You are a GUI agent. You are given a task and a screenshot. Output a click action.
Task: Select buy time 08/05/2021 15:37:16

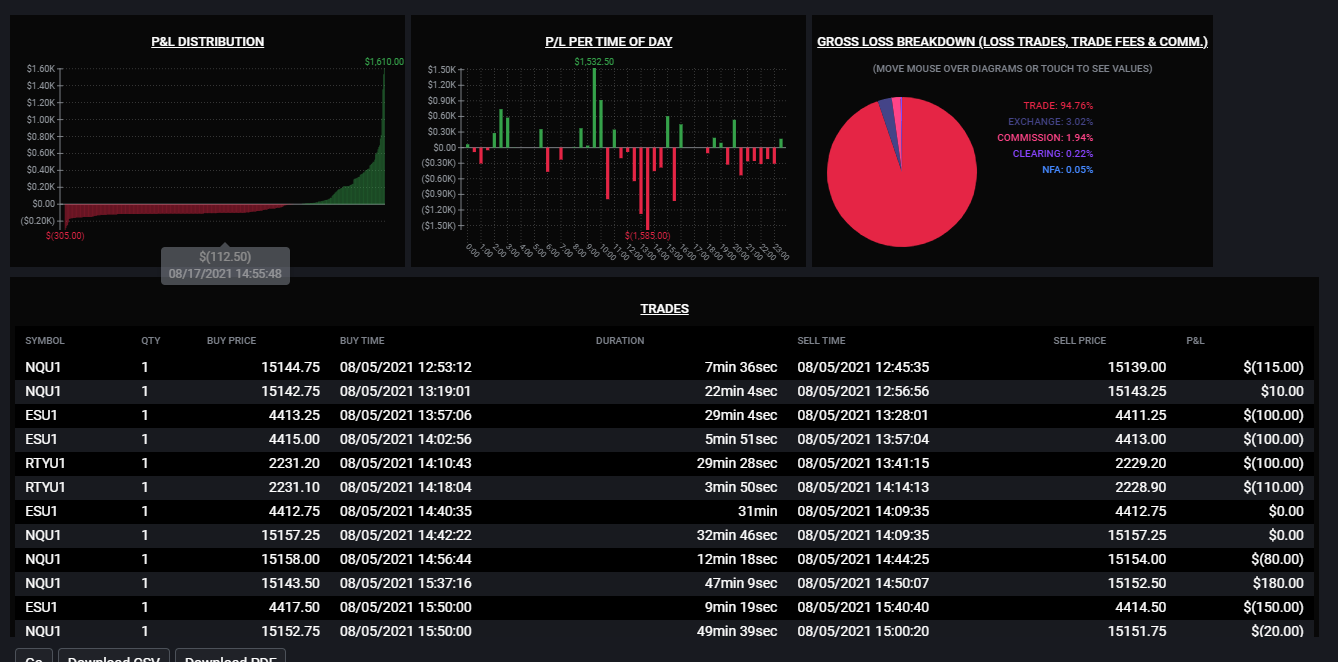[406, 583]
